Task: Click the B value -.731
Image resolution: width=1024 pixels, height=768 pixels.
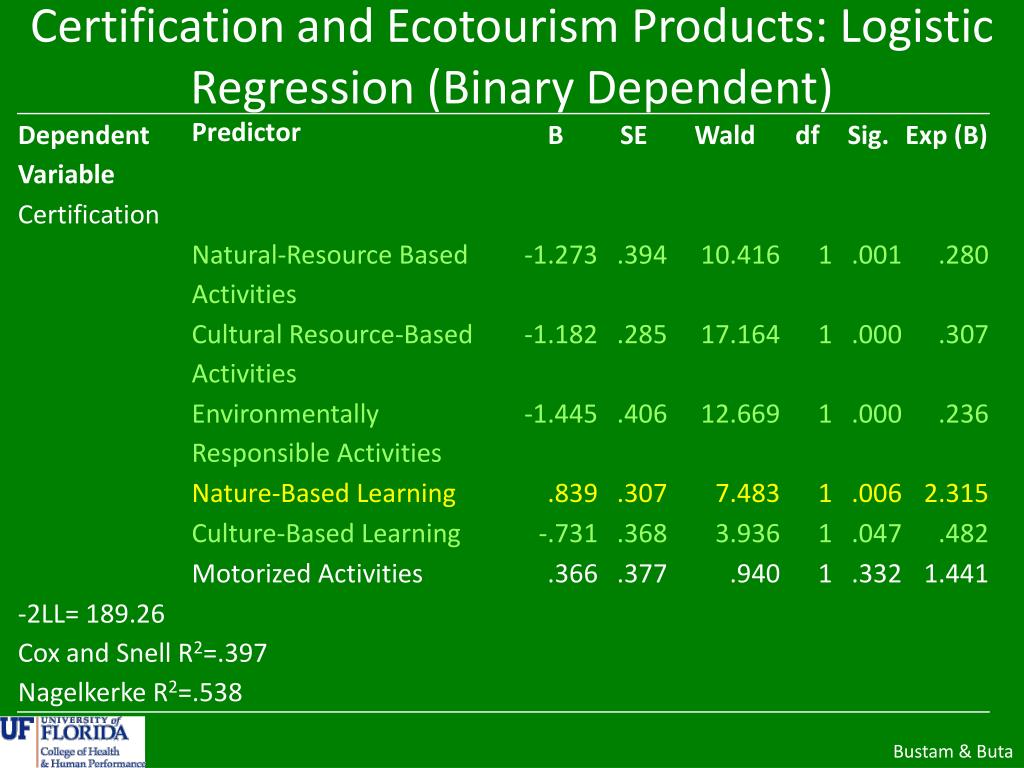Action: tap(568, 534)
